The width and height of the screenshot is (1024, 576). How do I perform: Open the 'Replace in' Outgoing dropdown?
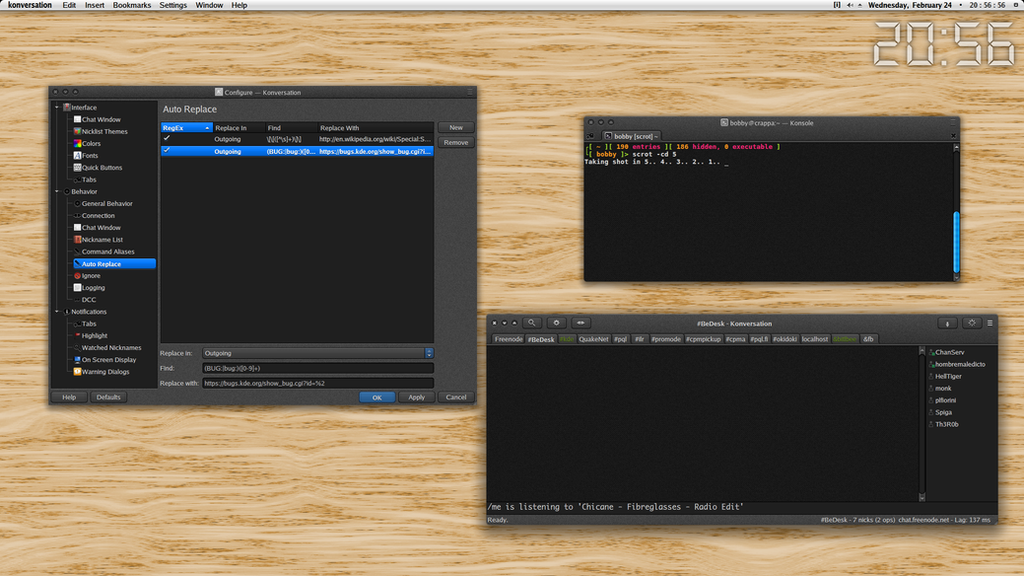(317, 353)
